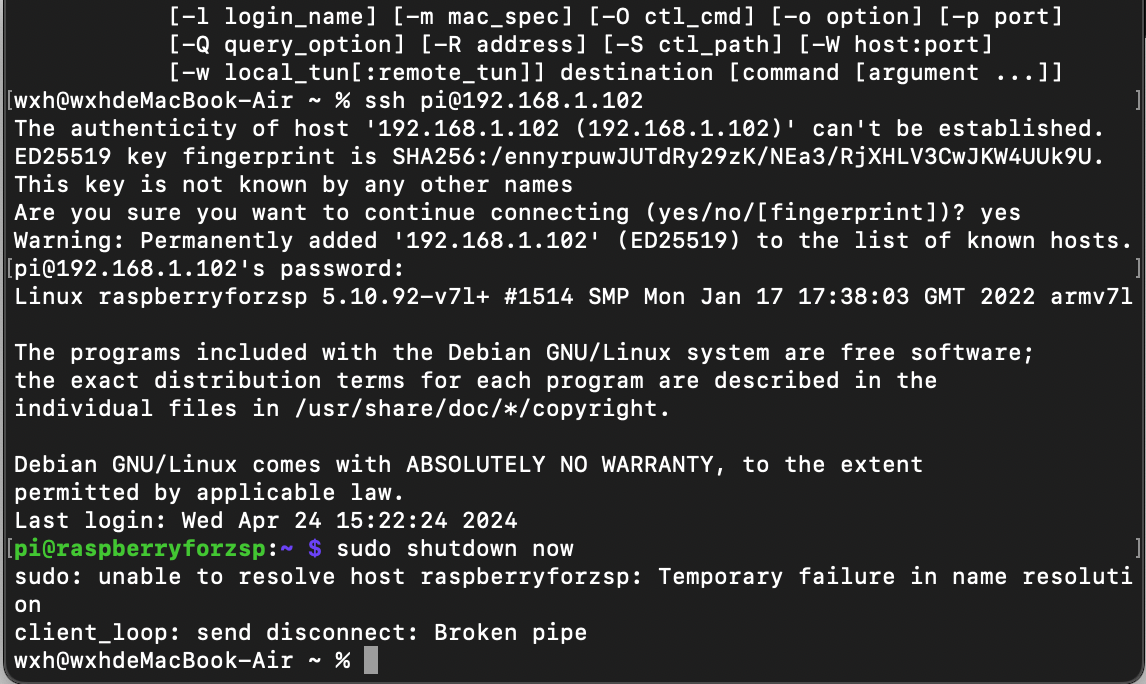The height and width of the screenshot is (684, 1146).
Task: Click the "sudo shutdown now" command
Action: [x=455, y=548]
